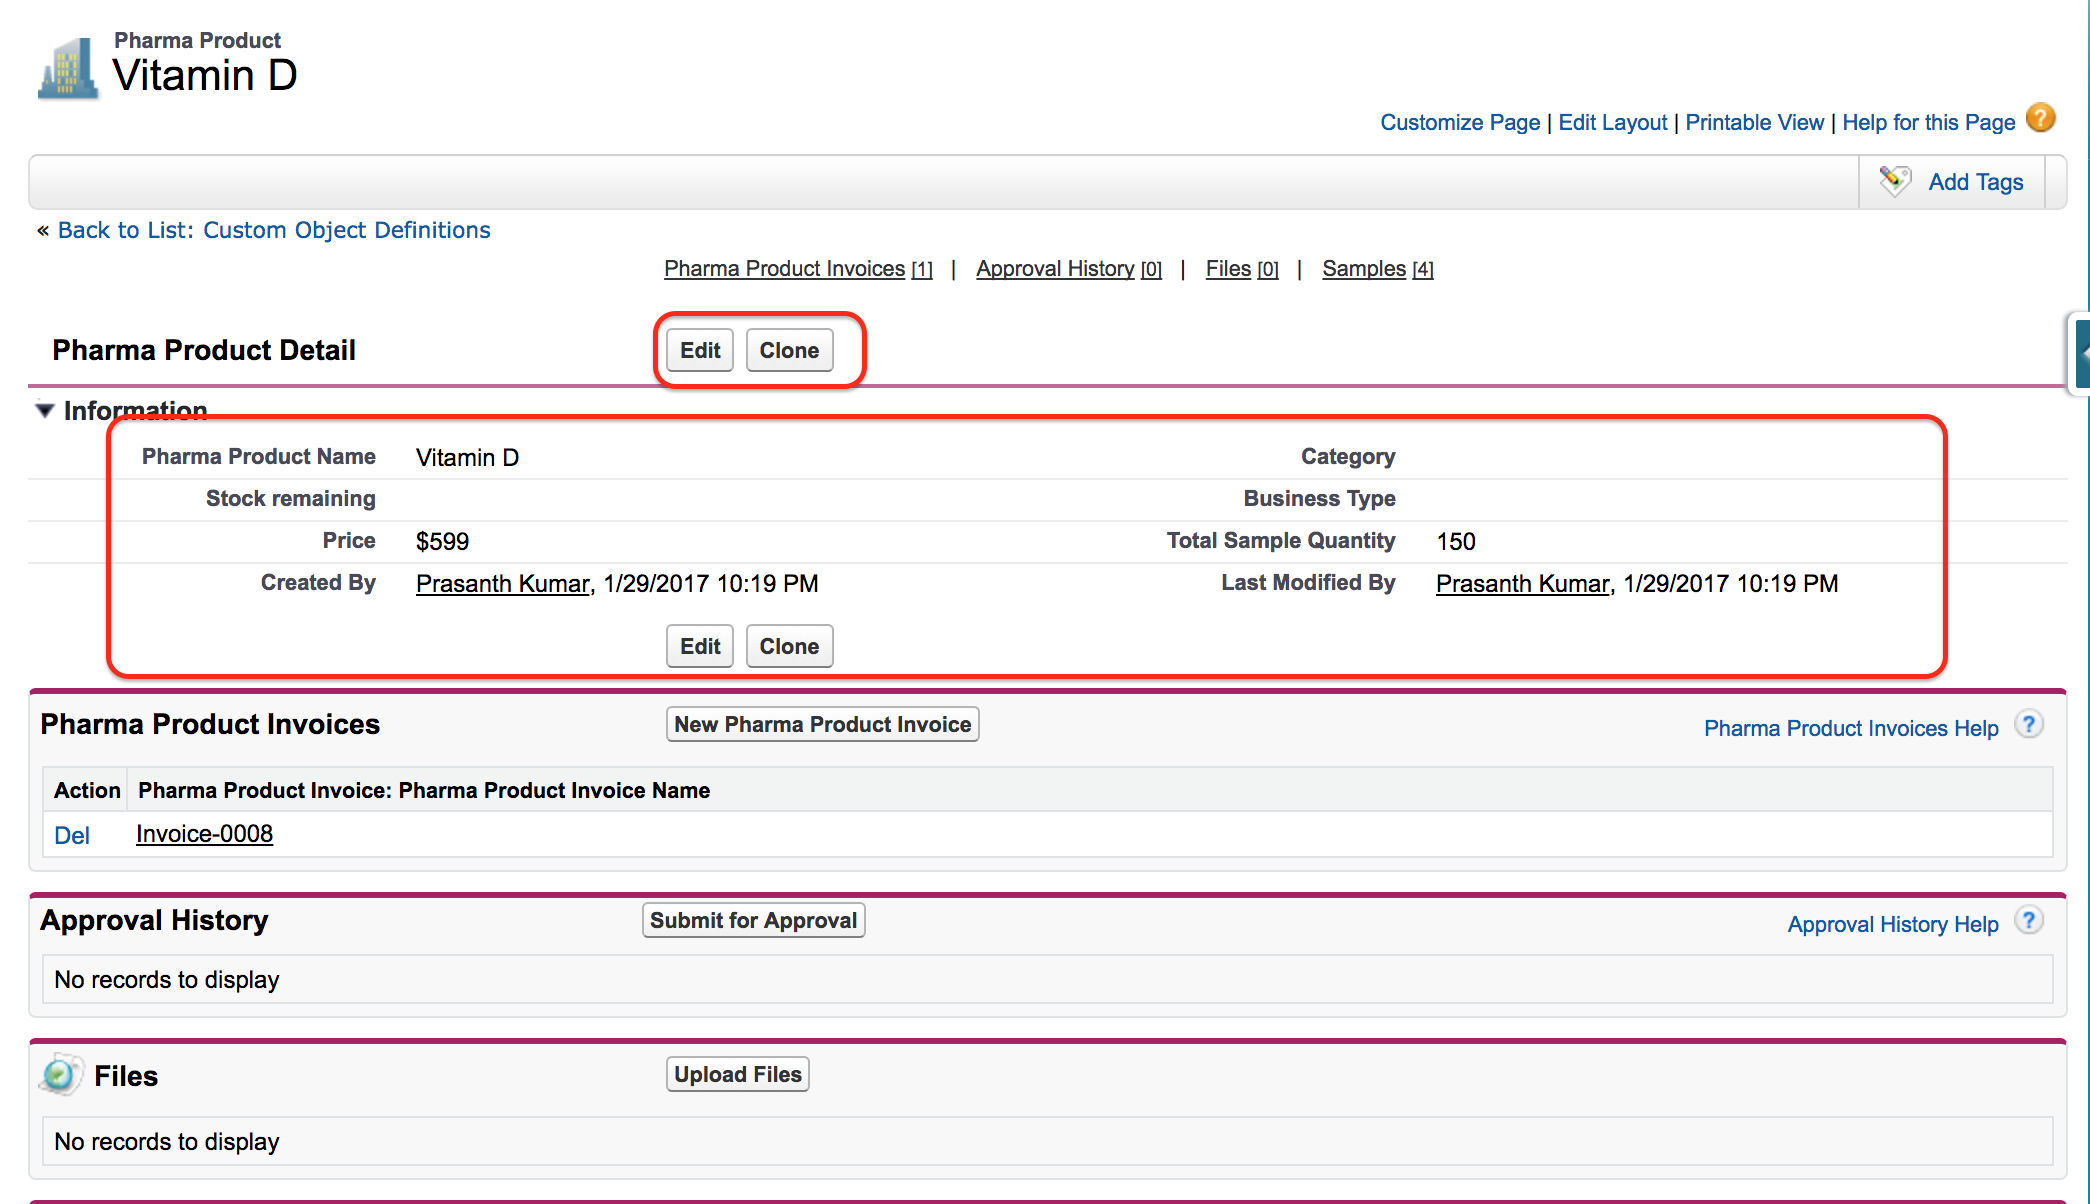Click Clone button in Pharma Product Detail
This screenshot has width=2090, height=1204.
[792, 349]
